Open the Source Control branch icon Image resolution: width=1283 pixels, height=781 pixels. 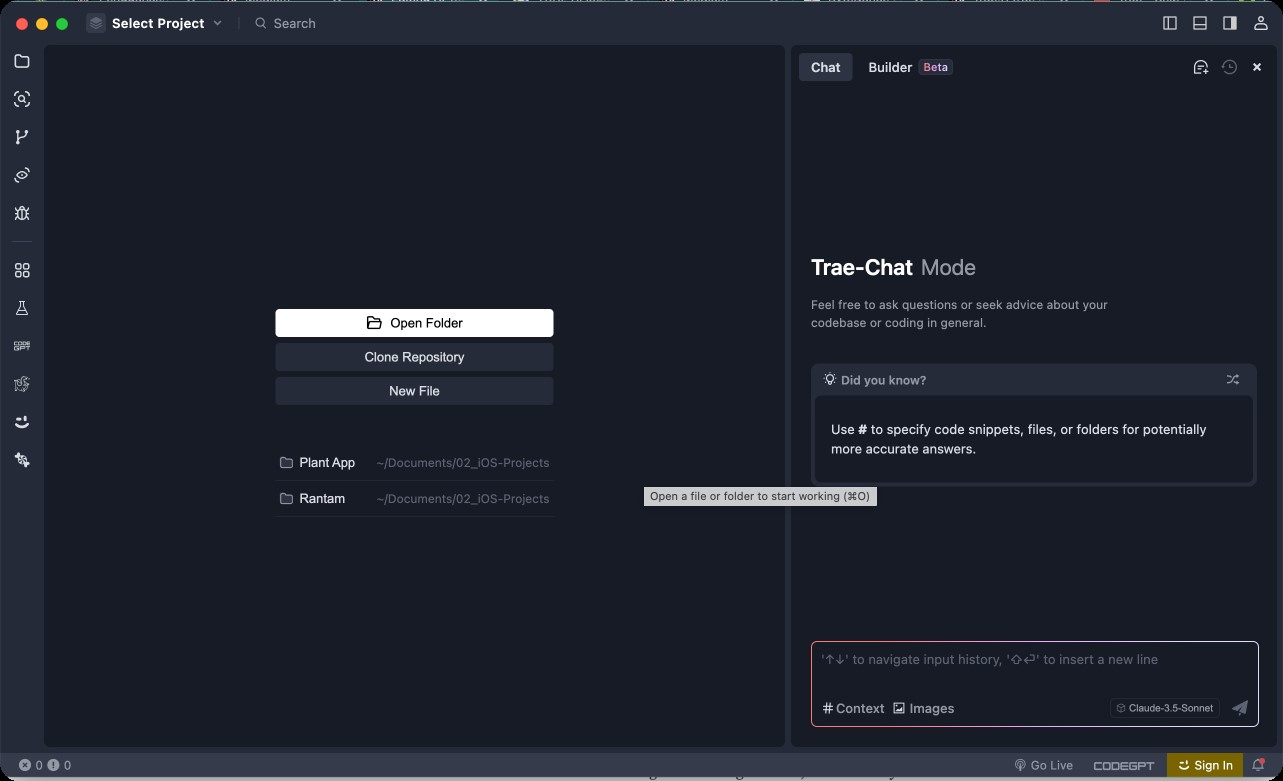tap(22, 137)
